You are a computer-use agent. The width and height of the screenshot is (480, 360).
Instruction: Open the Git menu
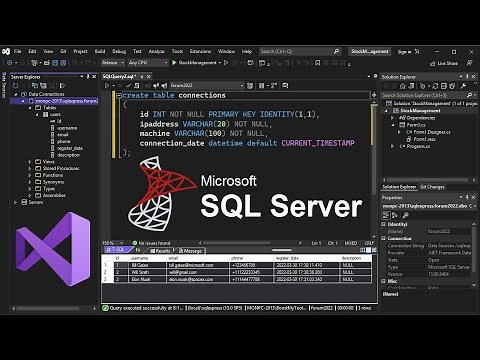pos(63,51)
